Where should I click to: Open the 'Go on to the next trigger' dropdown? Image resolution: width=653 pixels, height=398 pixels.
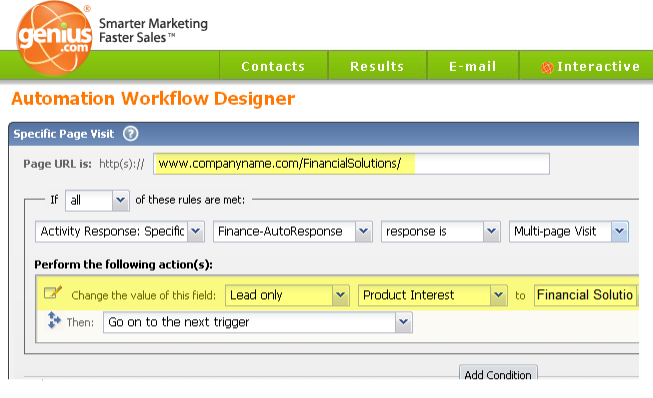258,322
